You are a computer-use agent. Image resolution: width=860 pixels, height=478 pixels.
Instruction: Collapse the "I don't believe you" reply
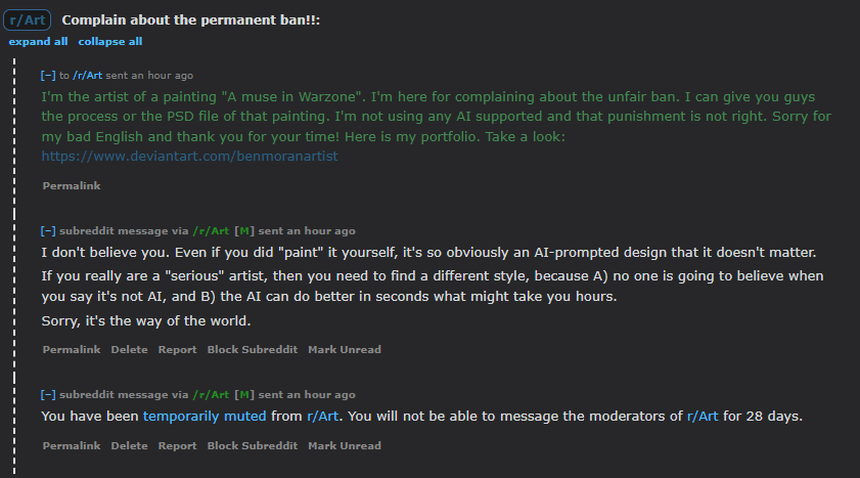[x=47, y=231]
